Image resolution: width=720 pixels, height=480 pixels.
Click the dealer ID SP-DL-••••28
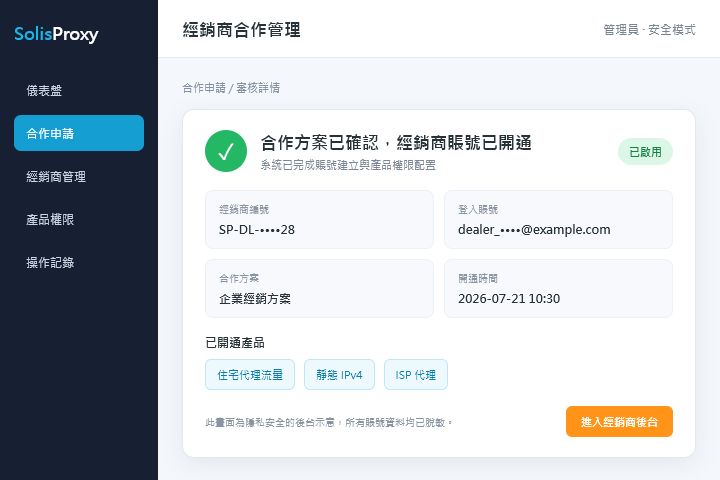(x=257, y=230)
